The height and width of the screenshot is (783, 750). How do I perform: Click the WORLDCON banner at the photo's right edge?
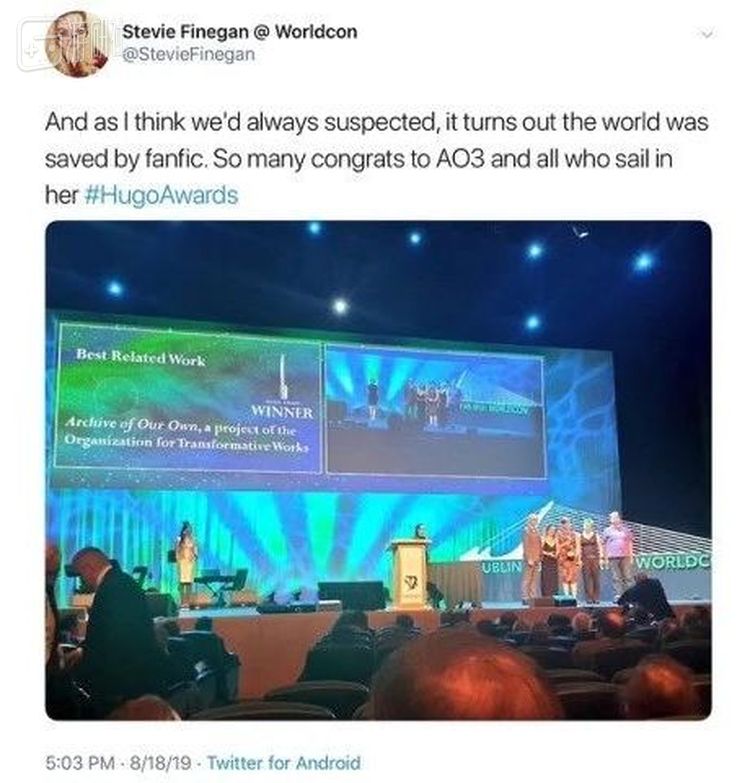671,561
